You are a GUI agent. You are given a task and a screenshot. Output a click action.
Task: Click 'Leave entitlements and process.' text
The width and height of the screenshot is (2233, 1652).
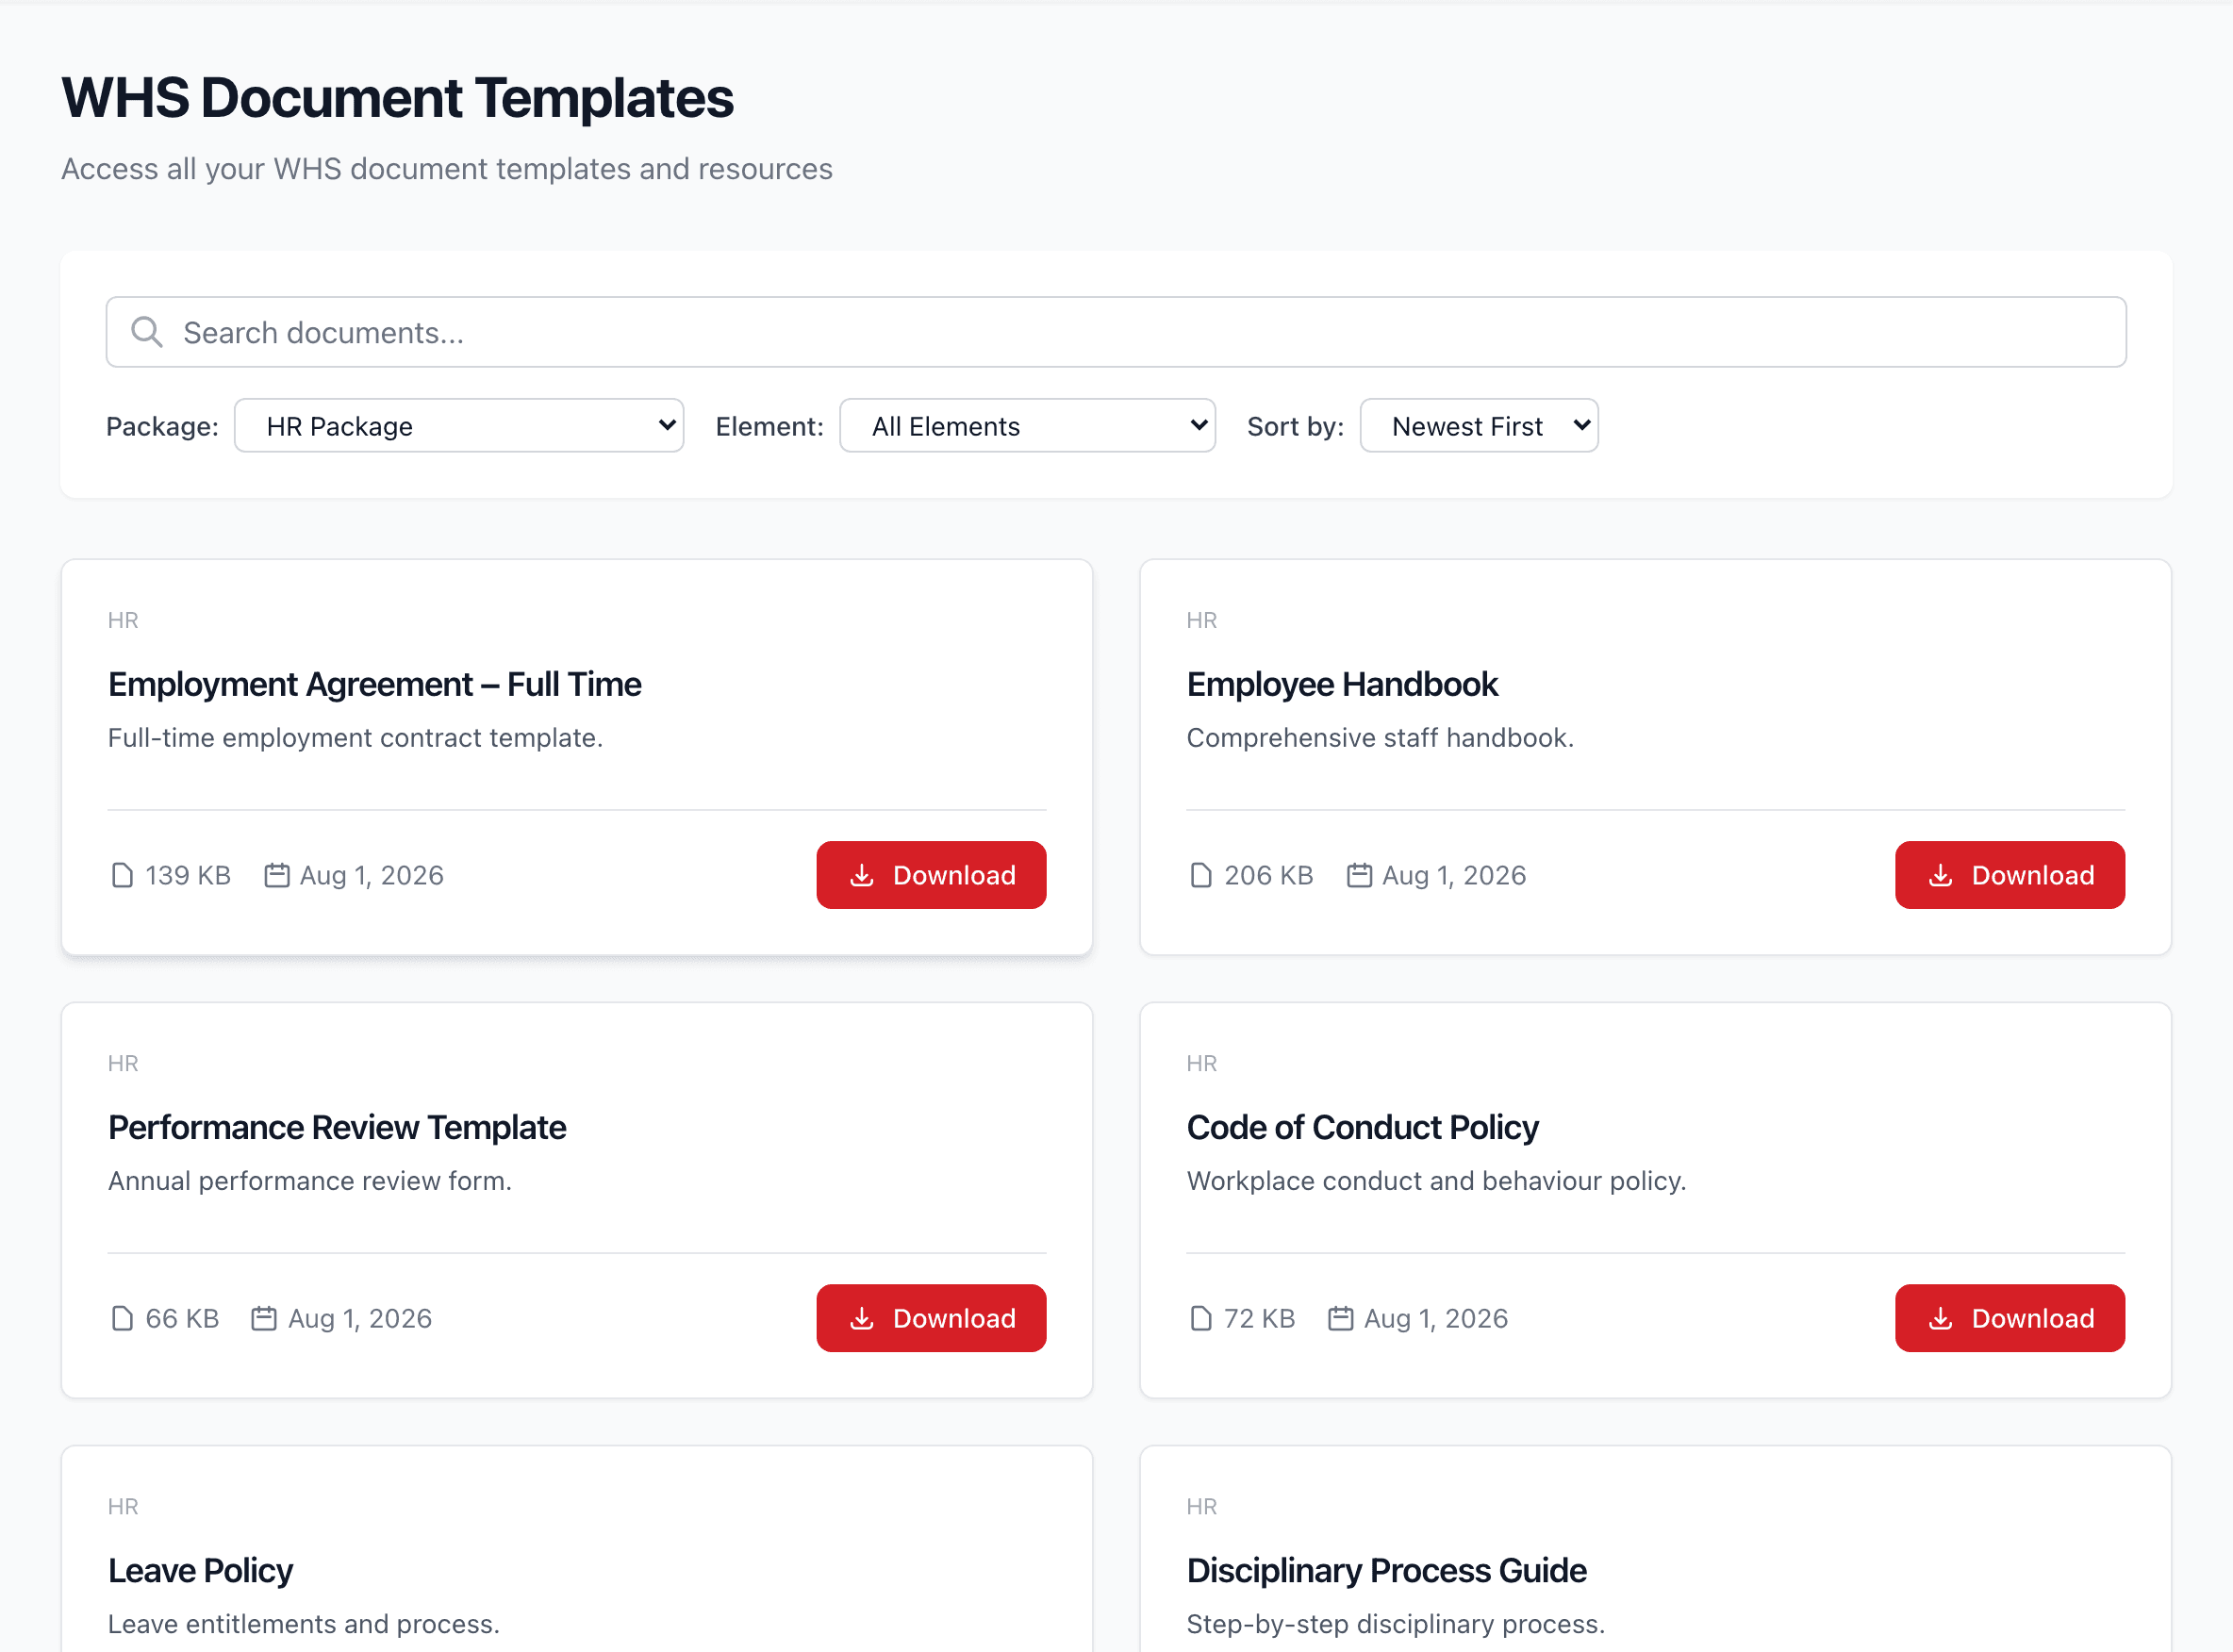tap(304, 1624)
